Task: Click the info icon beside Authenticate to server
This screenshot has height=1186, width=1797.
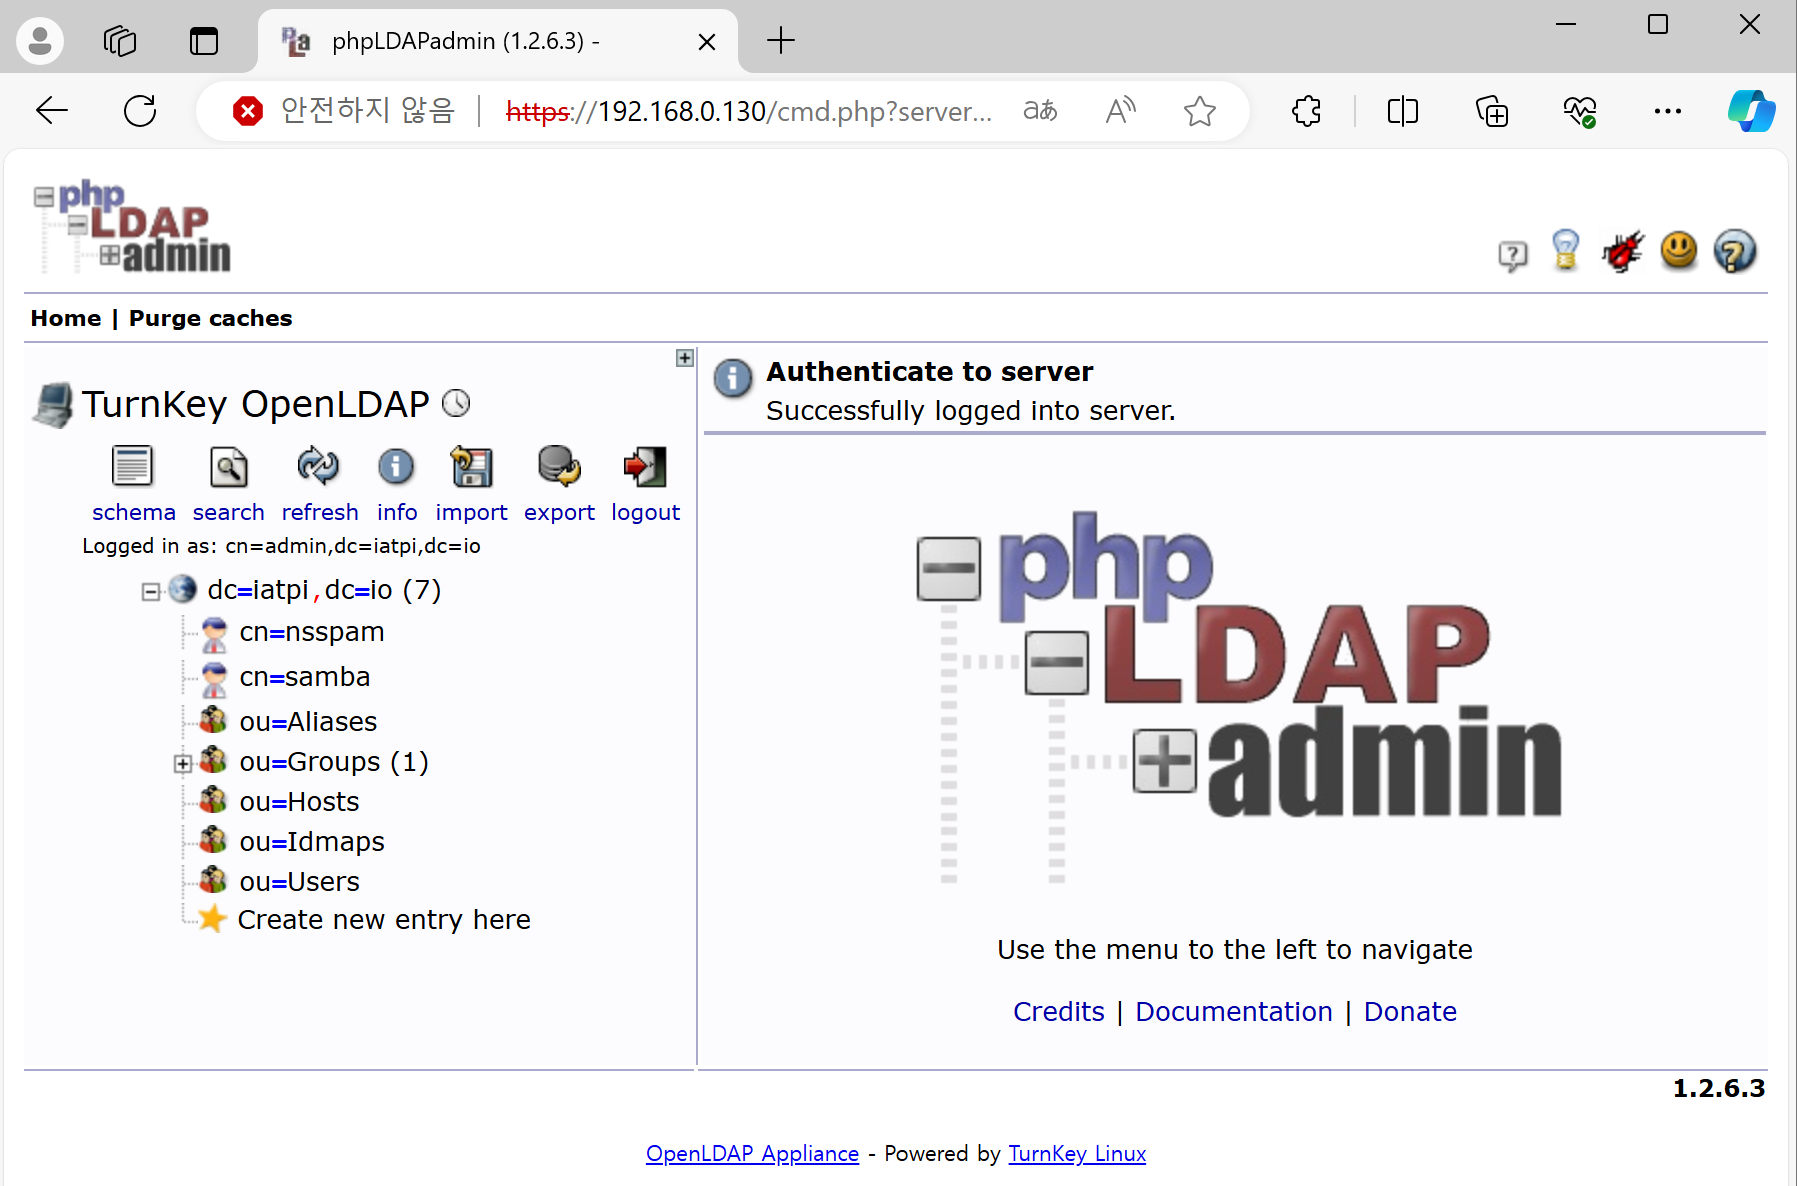Action: tap(733, 378)
